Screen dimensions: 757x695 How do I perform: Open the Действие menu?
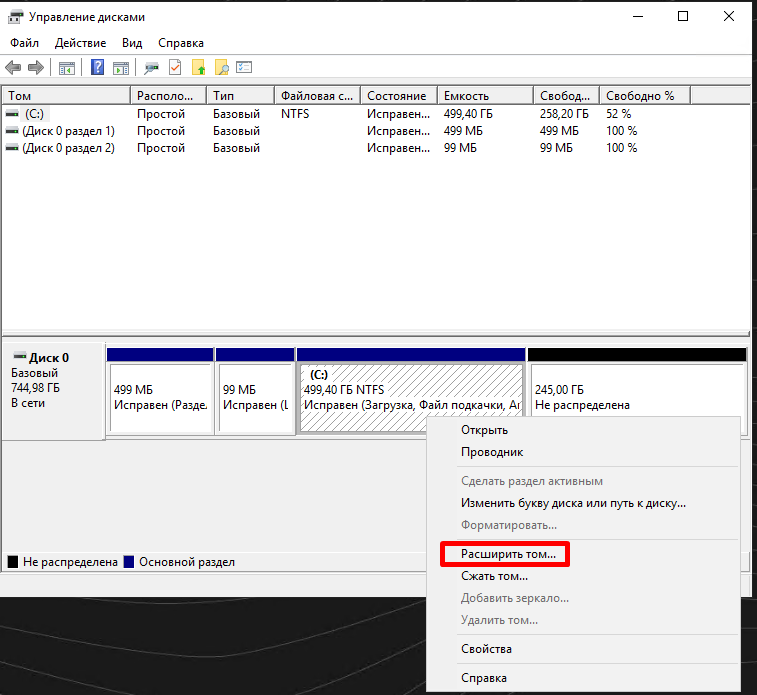click(x=80, y=43)
